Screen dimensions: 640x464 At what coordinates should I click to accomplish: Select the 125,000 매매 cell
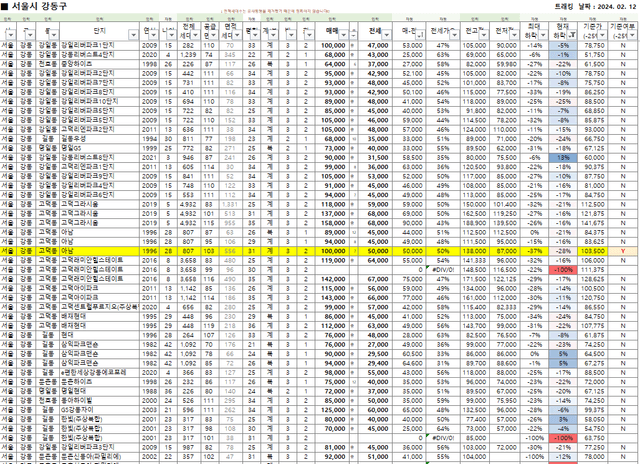(x=332, y=410)
